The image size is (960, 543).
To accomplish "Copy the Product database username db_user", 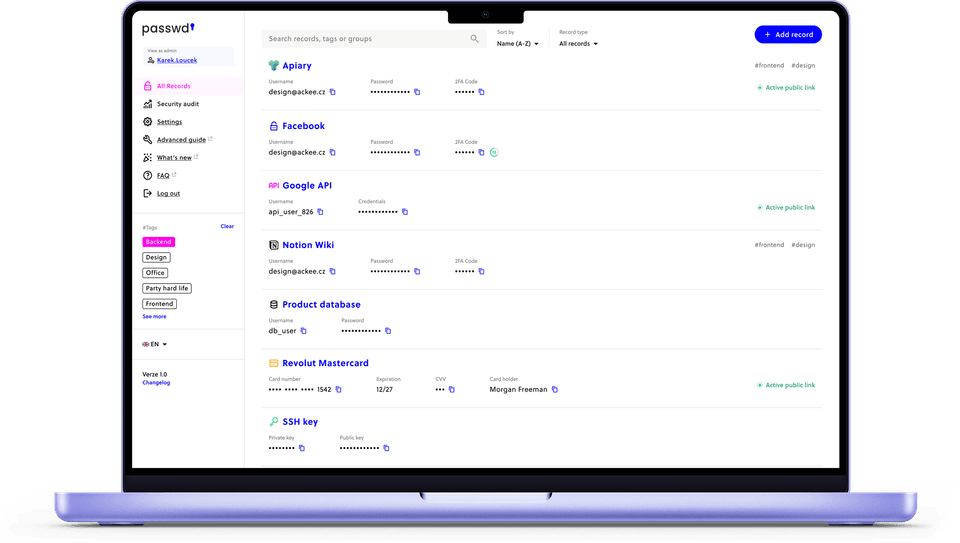I will point(304,331).
